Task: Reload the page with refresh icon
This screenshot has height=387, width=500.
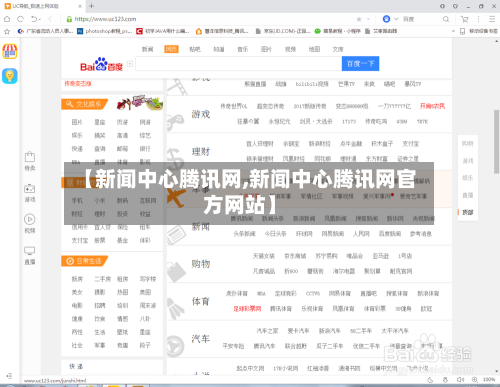Action: tap(21, 19)
